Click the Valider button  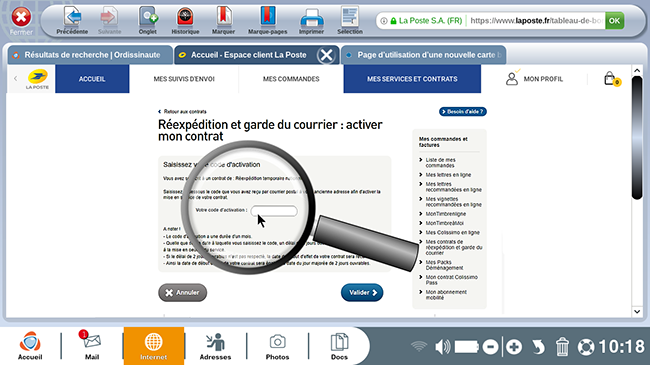(362, 292)
